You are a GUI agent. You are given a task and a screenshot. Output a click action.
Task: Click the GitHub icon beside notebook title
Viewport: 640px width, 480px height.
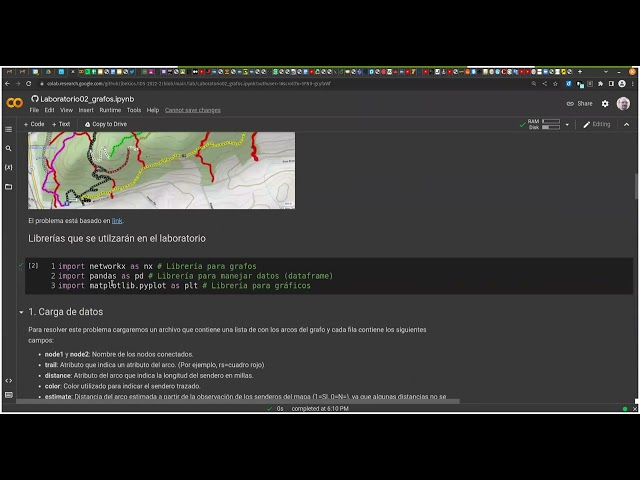click(x=35, y=99)
